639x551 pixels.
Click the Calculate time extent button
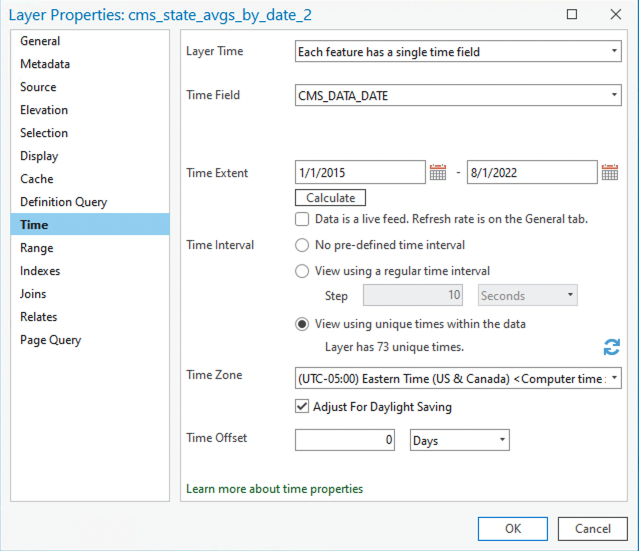[x=330, y=198]
